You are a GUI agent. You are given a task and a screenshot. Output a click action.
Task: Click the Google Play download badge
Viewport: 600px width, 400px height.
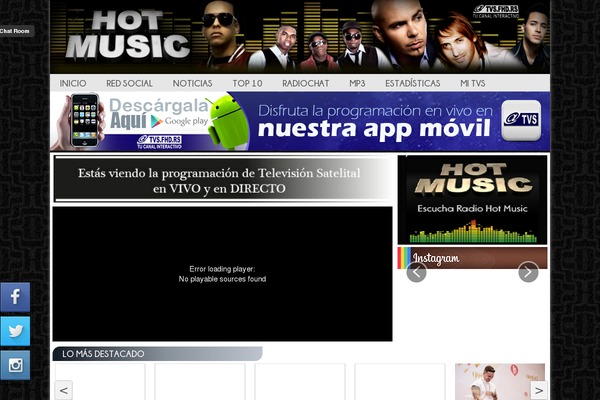click(x=179, y=121)
